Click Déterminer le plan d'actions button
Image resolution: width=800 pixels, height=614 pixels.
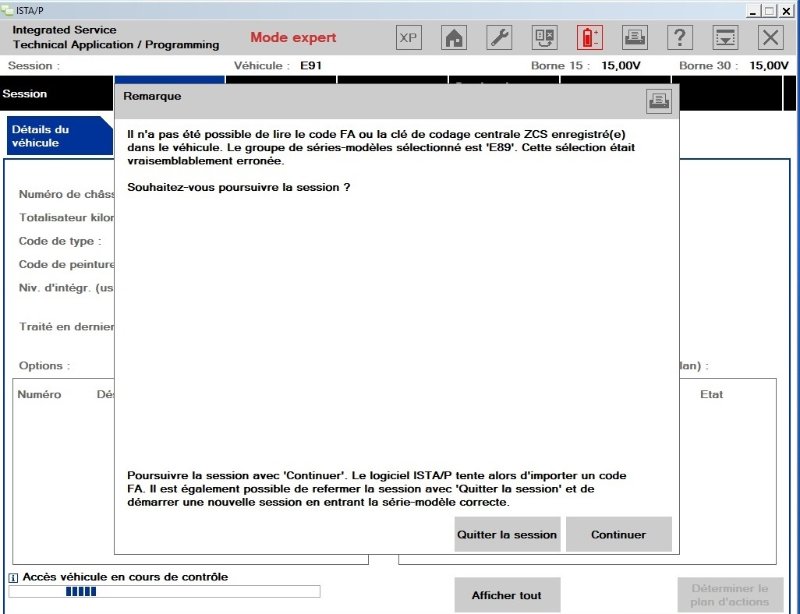point(730,595)
